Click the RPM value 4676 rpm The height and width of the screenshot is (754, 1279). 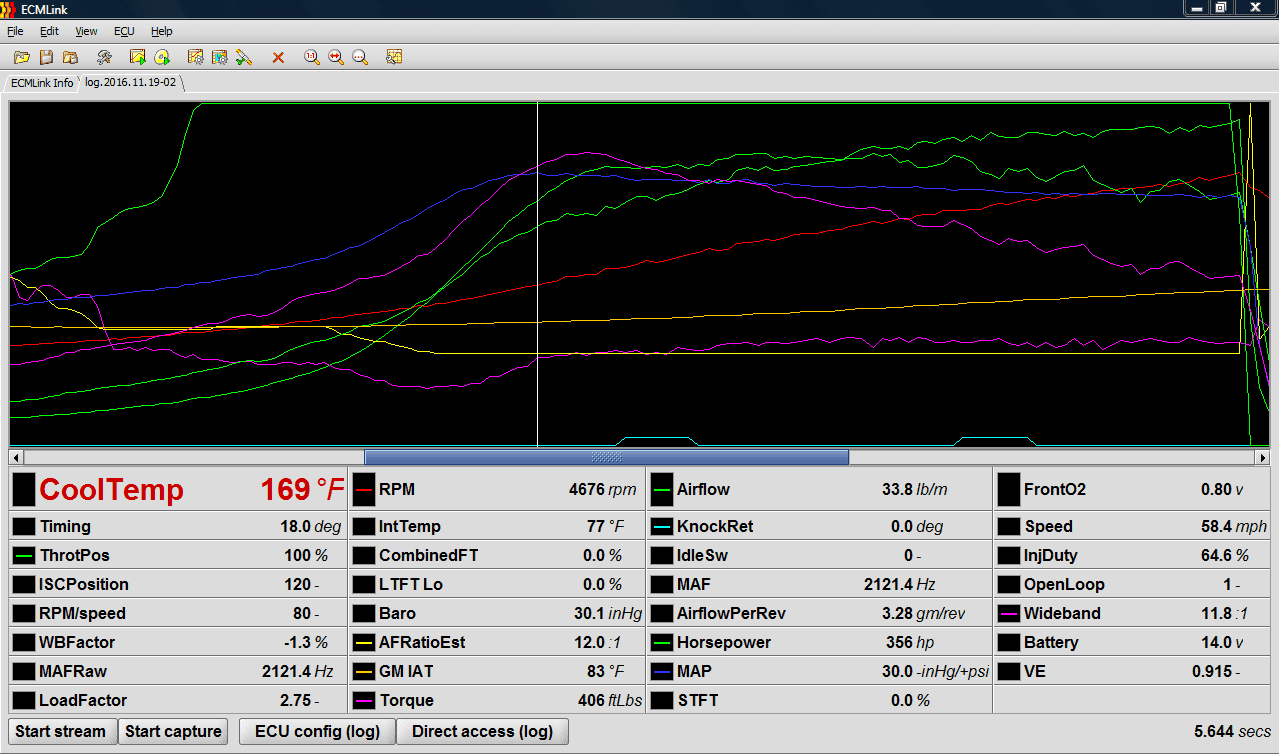602,490
